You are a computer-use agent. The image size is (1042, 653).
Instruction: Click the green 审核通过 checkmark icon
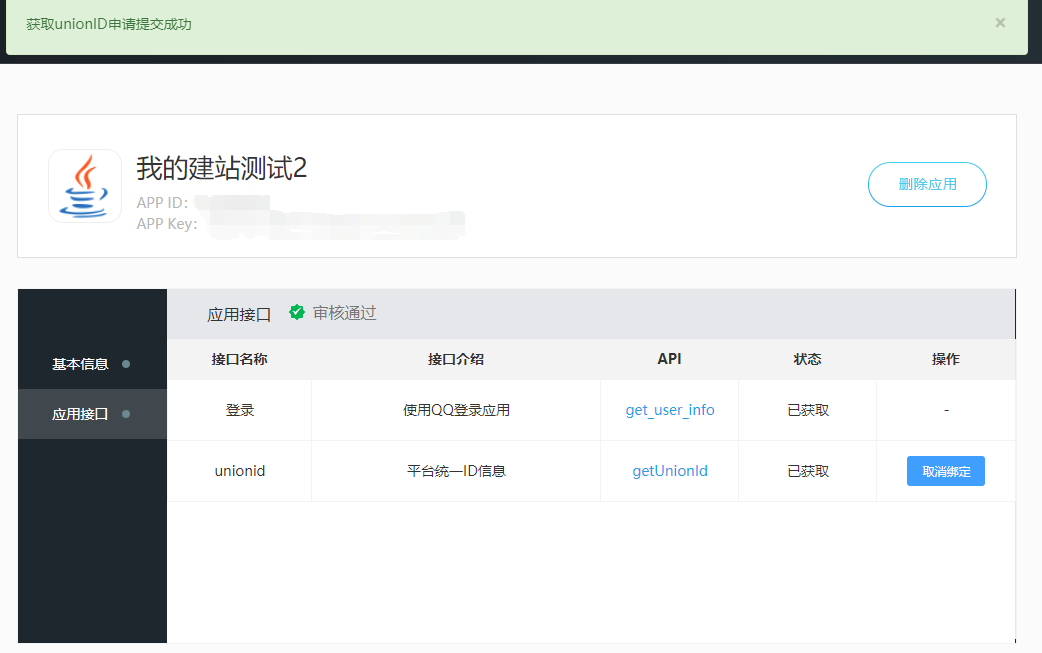pos(297,312)
